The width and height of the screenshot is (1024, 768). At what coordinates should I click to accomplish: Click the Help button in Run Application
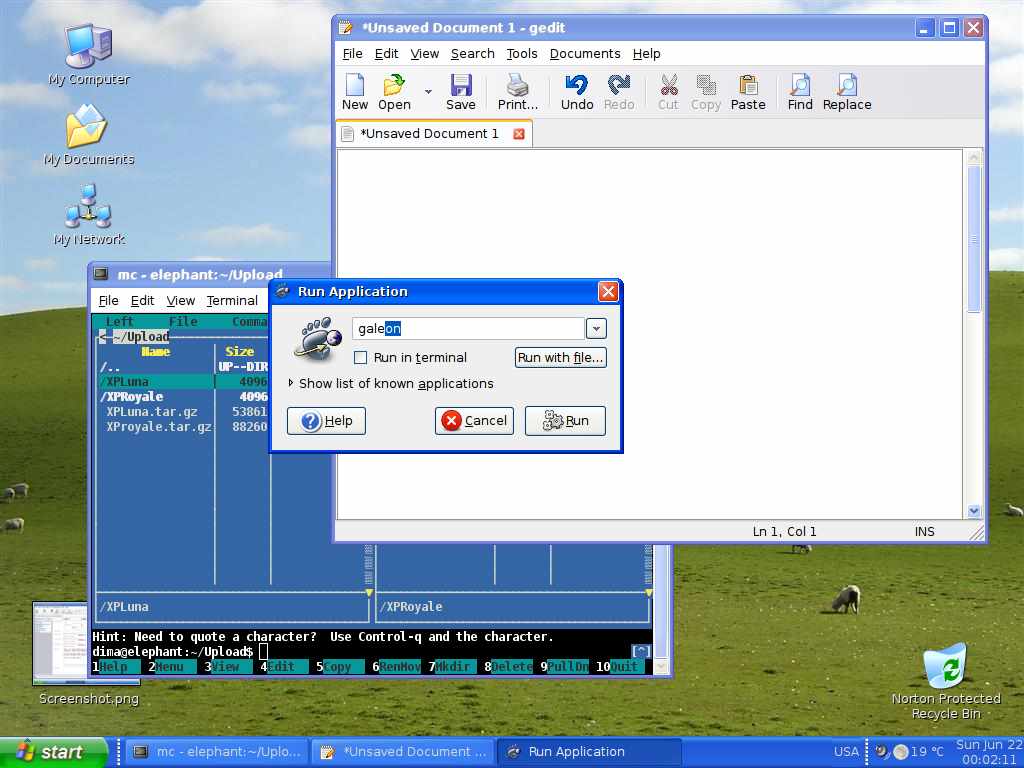(x=326, y=421)
